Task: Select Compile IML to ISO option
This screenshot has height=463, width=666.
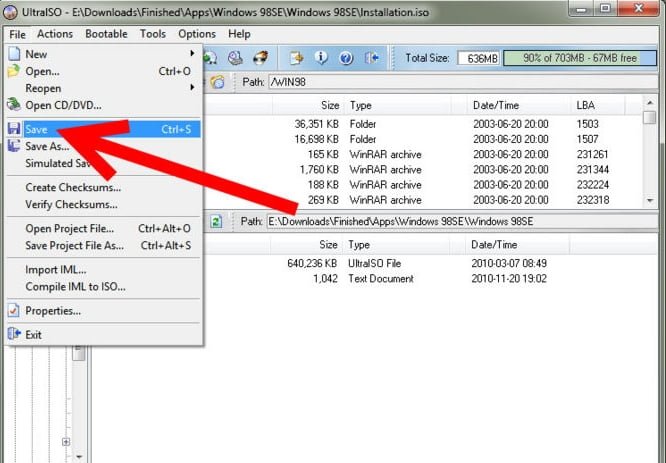Action: 75,287
